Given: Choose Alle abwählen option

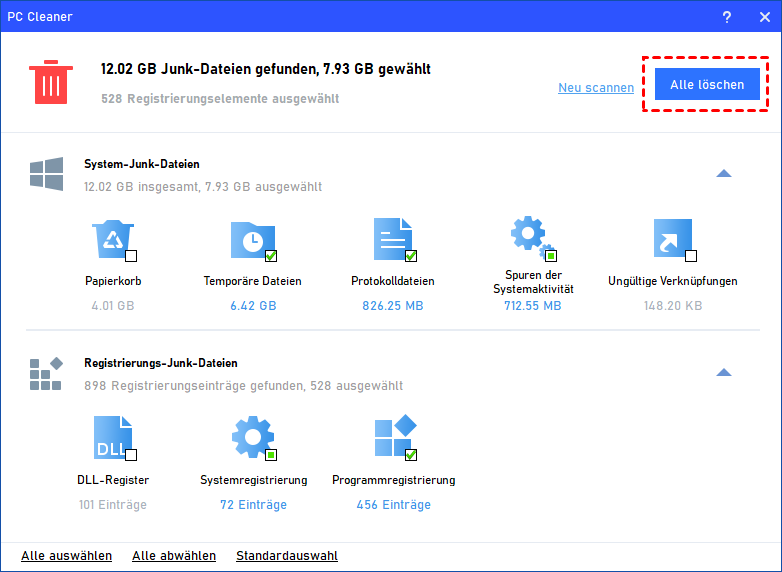Looking at the screenshot, I should [174, 556].
